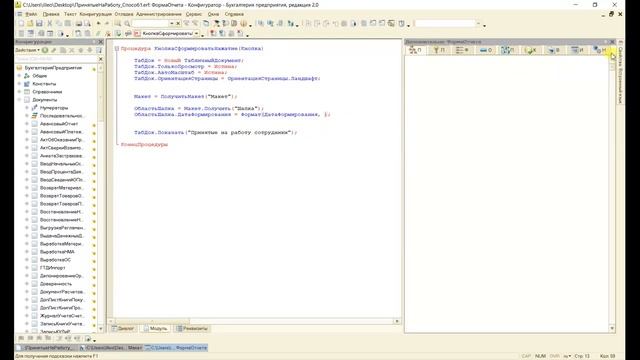The height and width of the screenshot is (360, 640).
Task: Click the Cut scissors icon in toolbar
Action: pyautogui.click(x=50, y=24)
